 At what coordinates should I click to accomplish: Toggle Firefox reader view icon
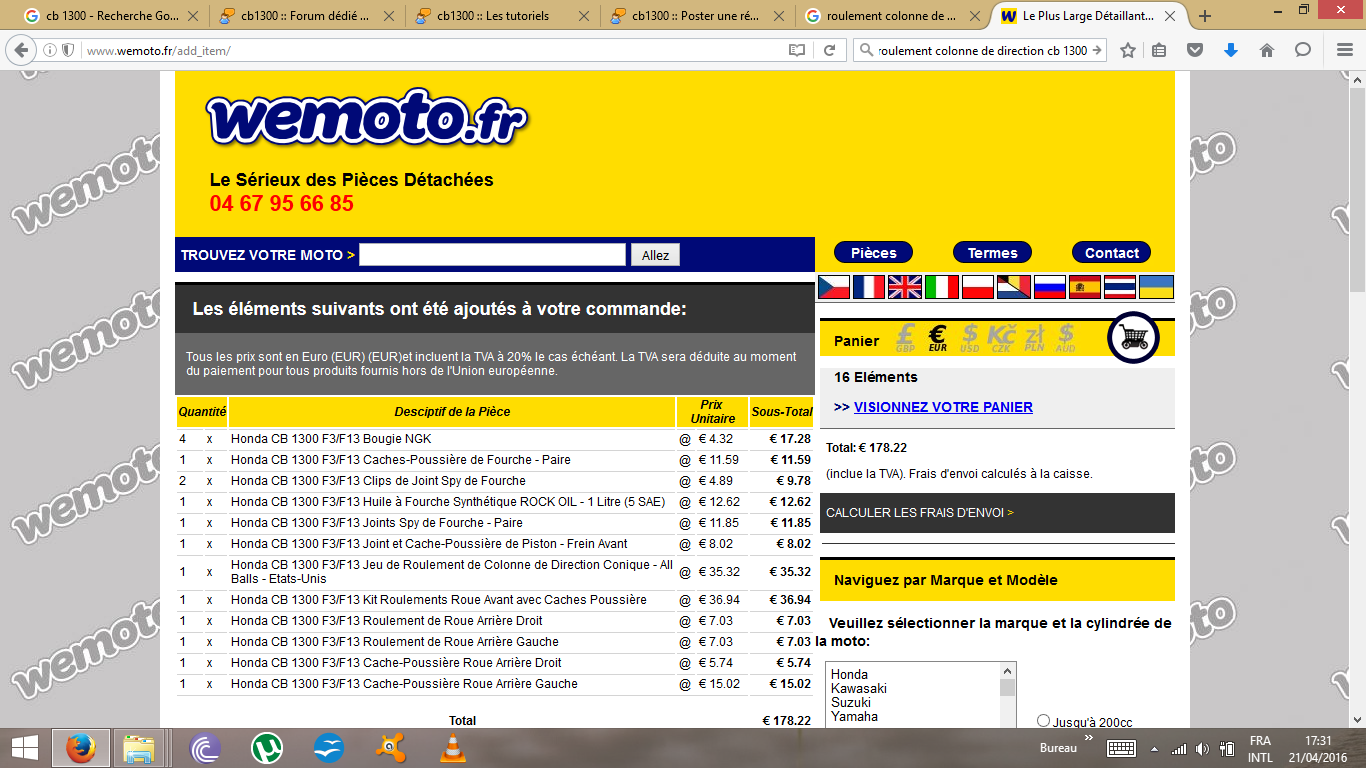796,50
